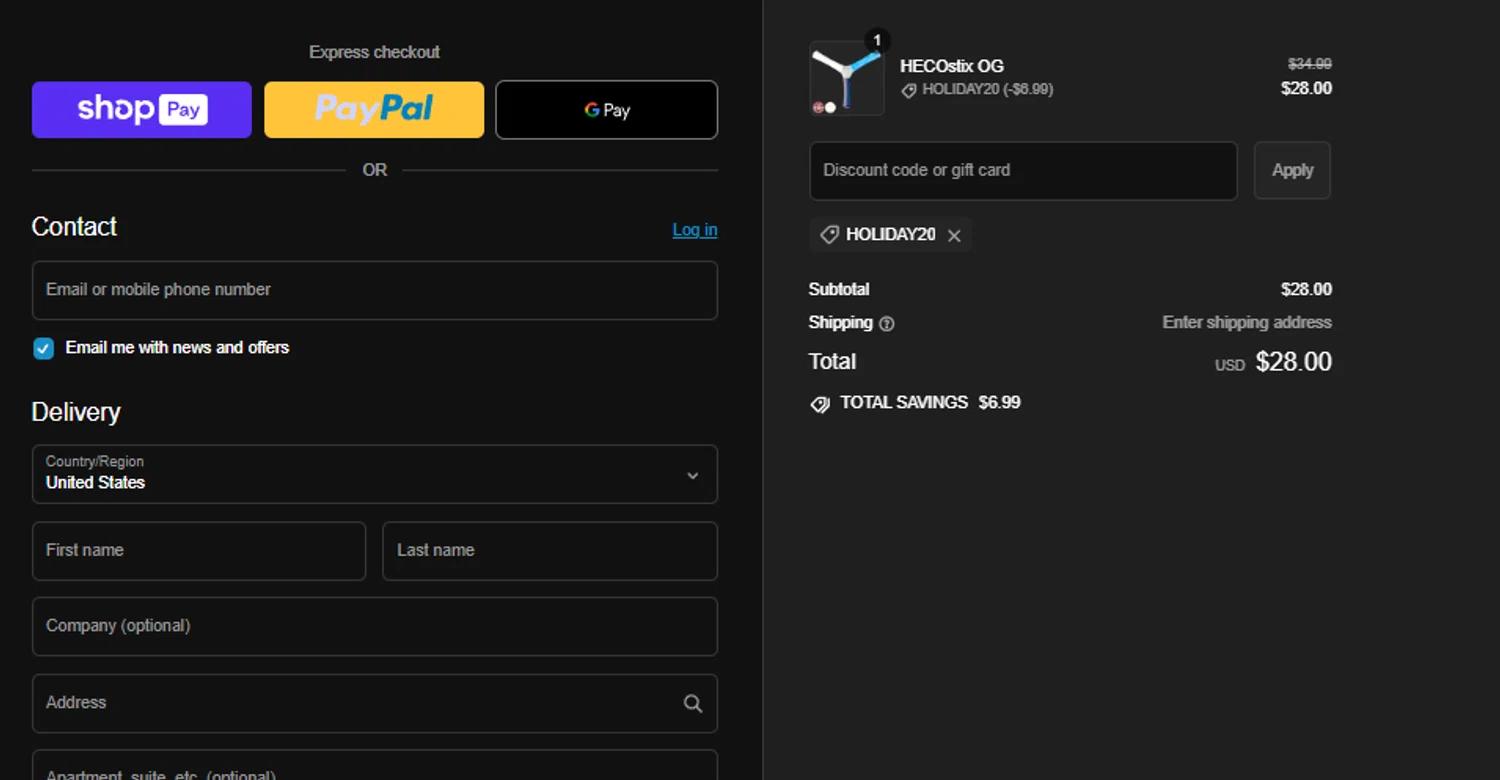This screenshot has width=1500, height=780.
Task: Pay with Shop Pay express checkout
Action: pos(142,110)
